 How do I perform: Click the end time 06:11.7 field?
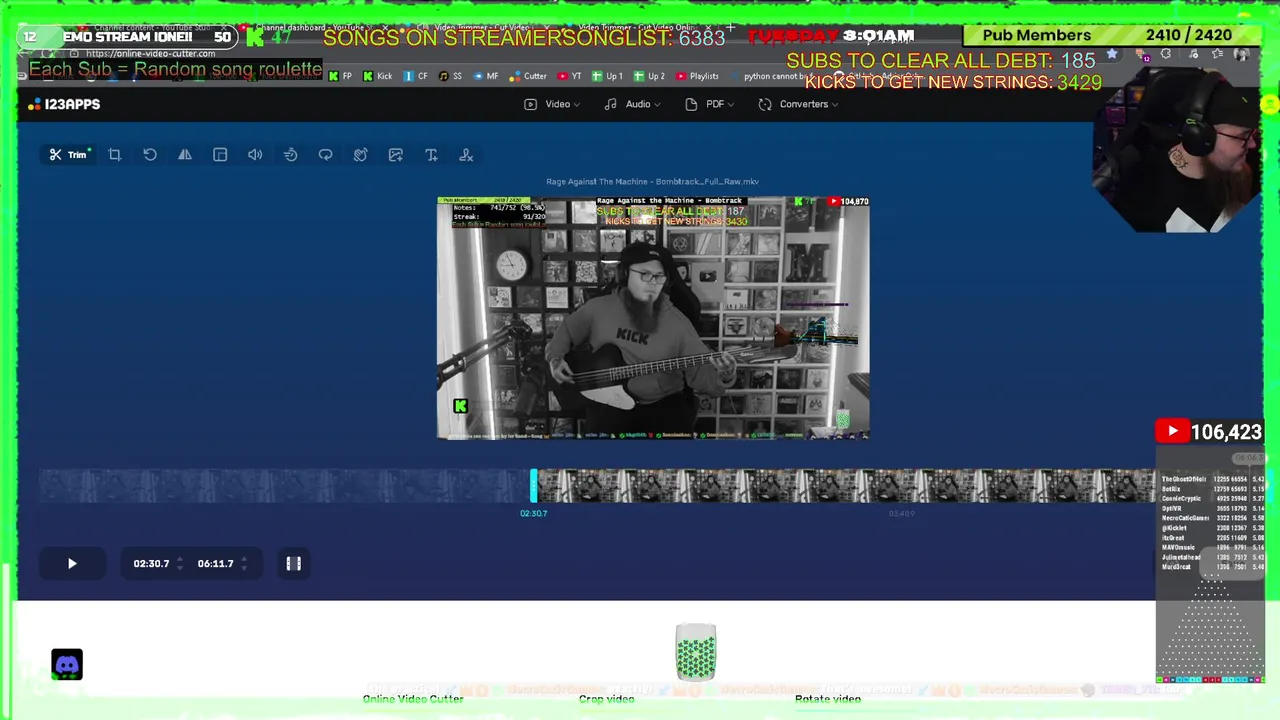(215, 564)
